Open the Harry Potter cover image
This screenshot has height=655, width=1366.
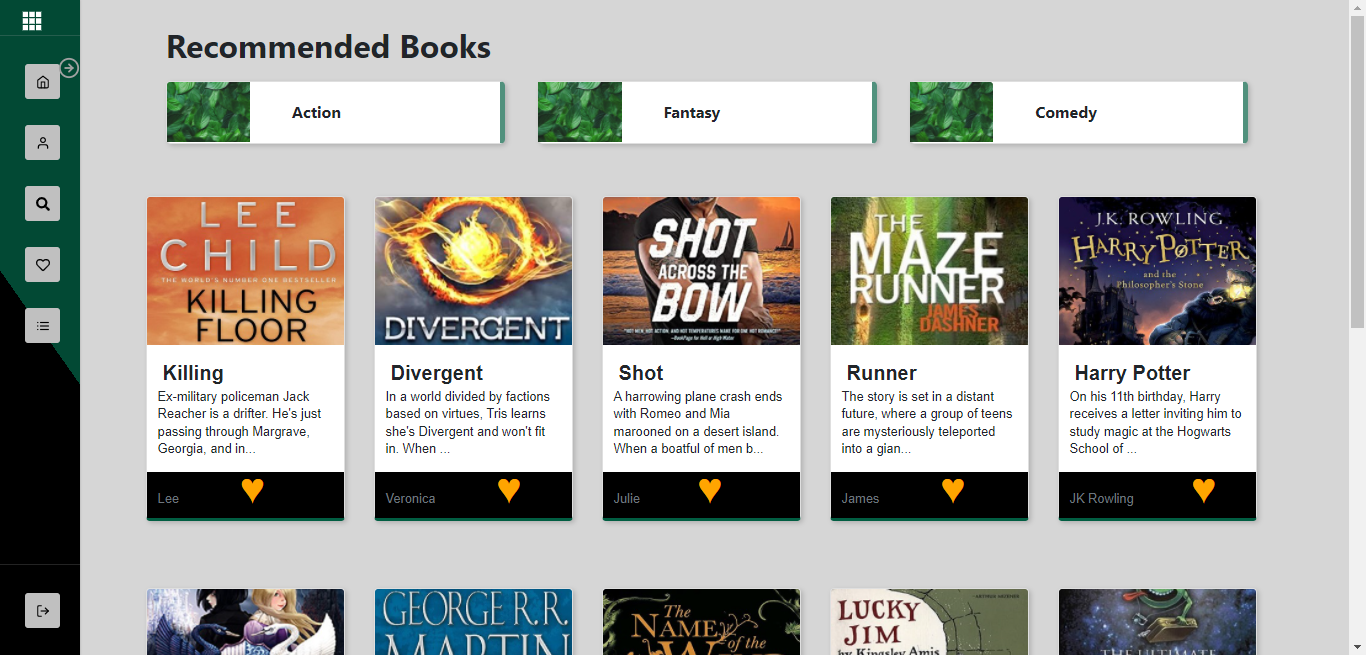pos(1158,271)
